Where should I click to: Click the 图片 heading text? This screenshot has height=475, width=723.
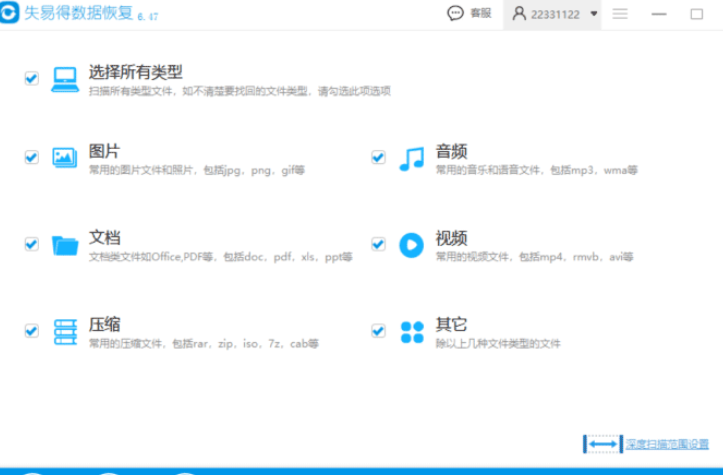104,151
